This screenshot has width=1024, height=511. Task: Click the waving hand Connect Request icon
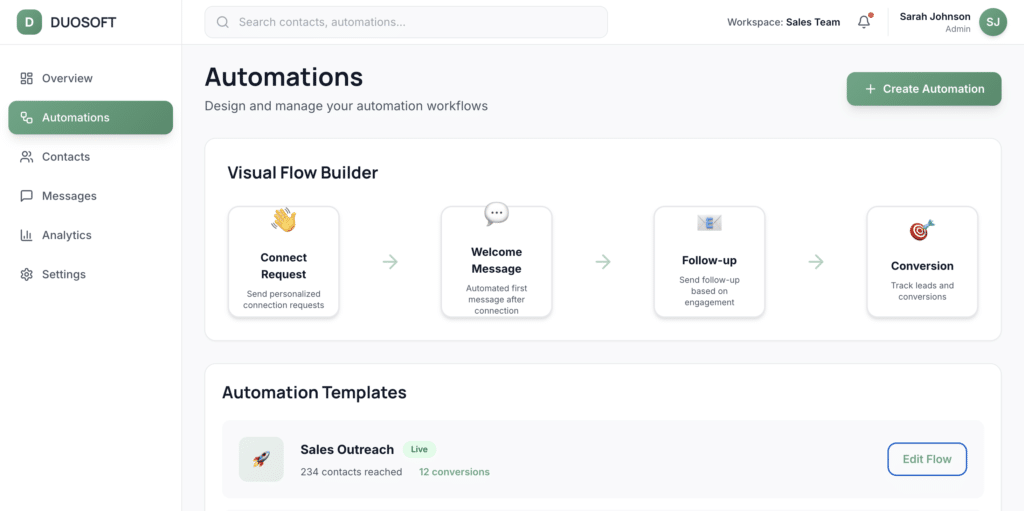[284, 220]
